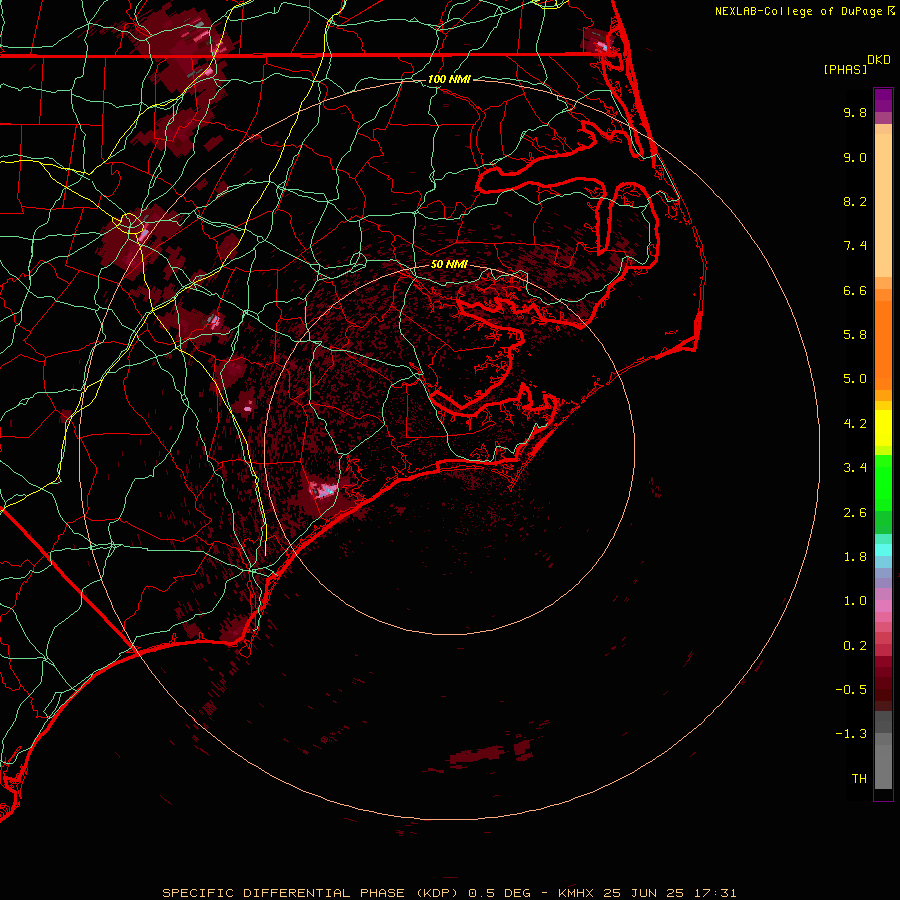The width and height of the screenshot is (900, 900).
Task: Select the 3.4 legend value
Action: (x=855, y=468)
